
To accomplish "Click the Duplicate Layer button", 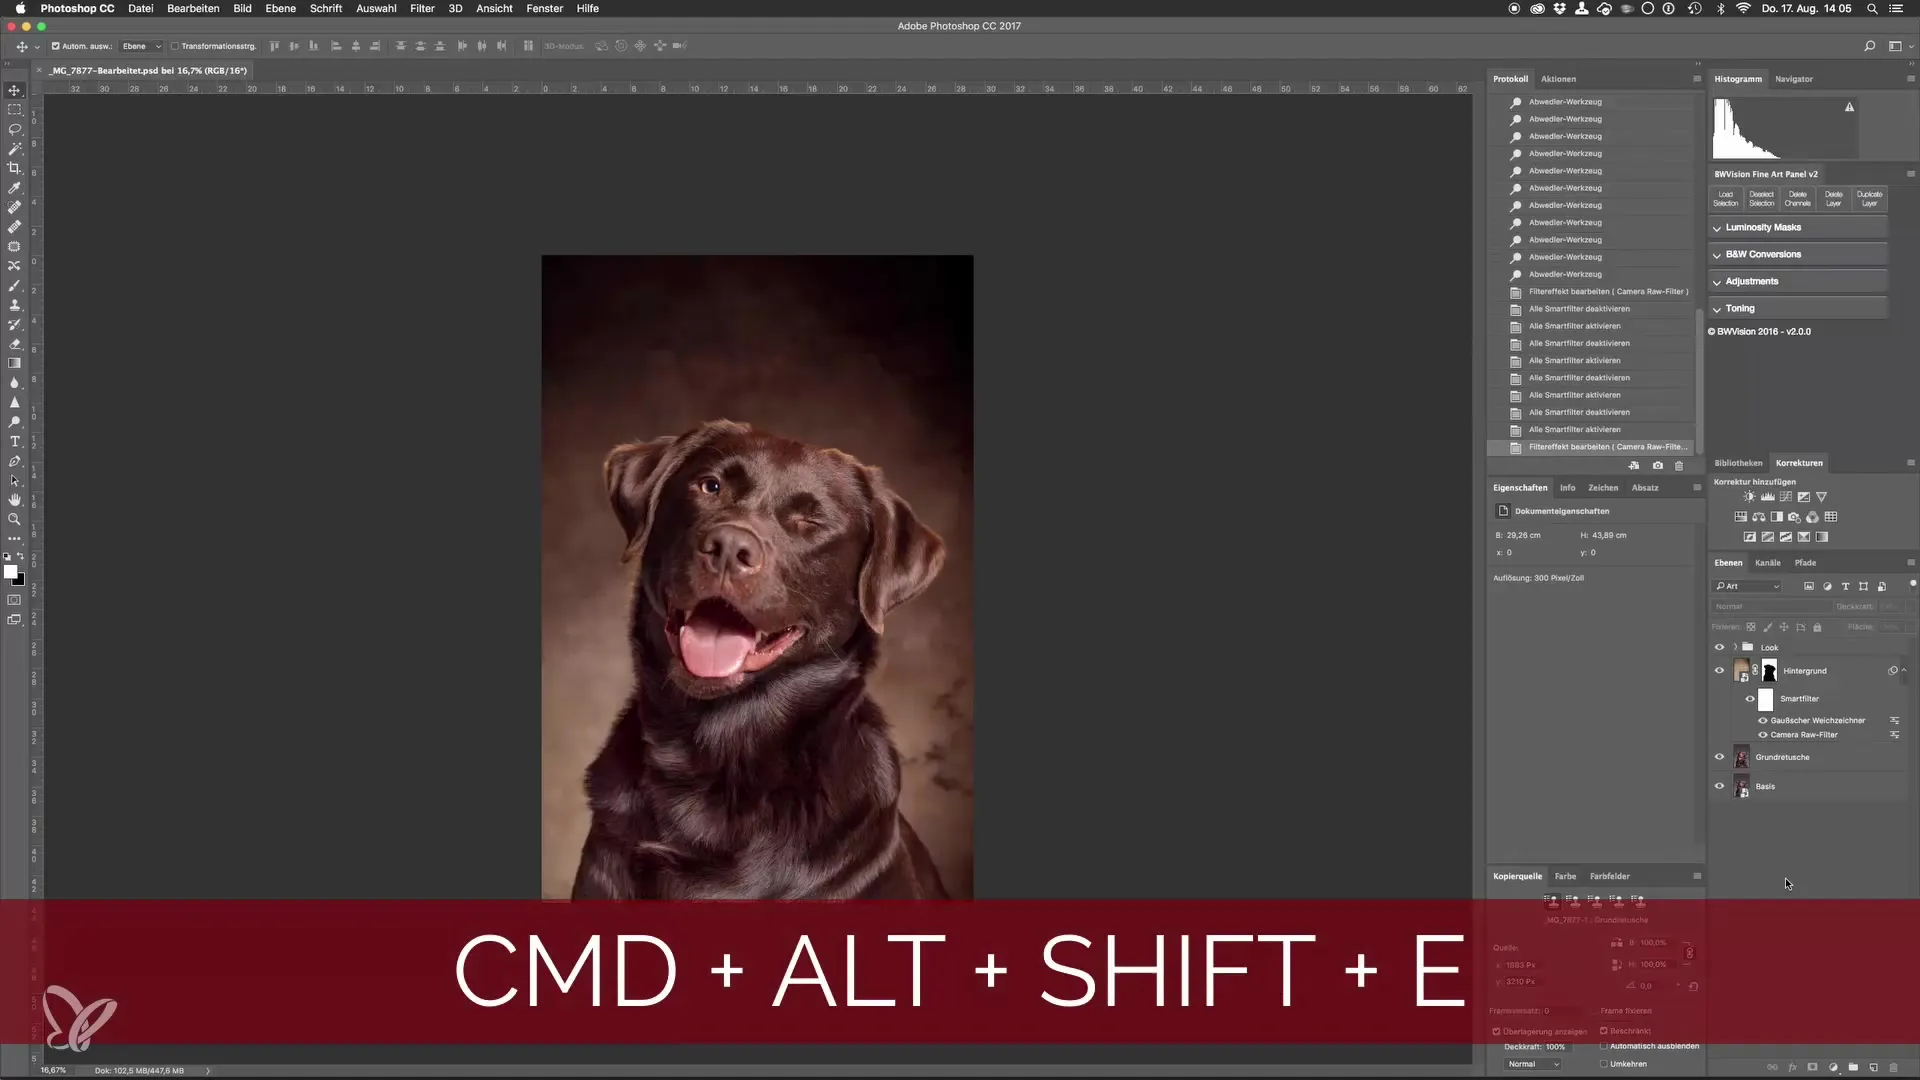I will 1869,199.
